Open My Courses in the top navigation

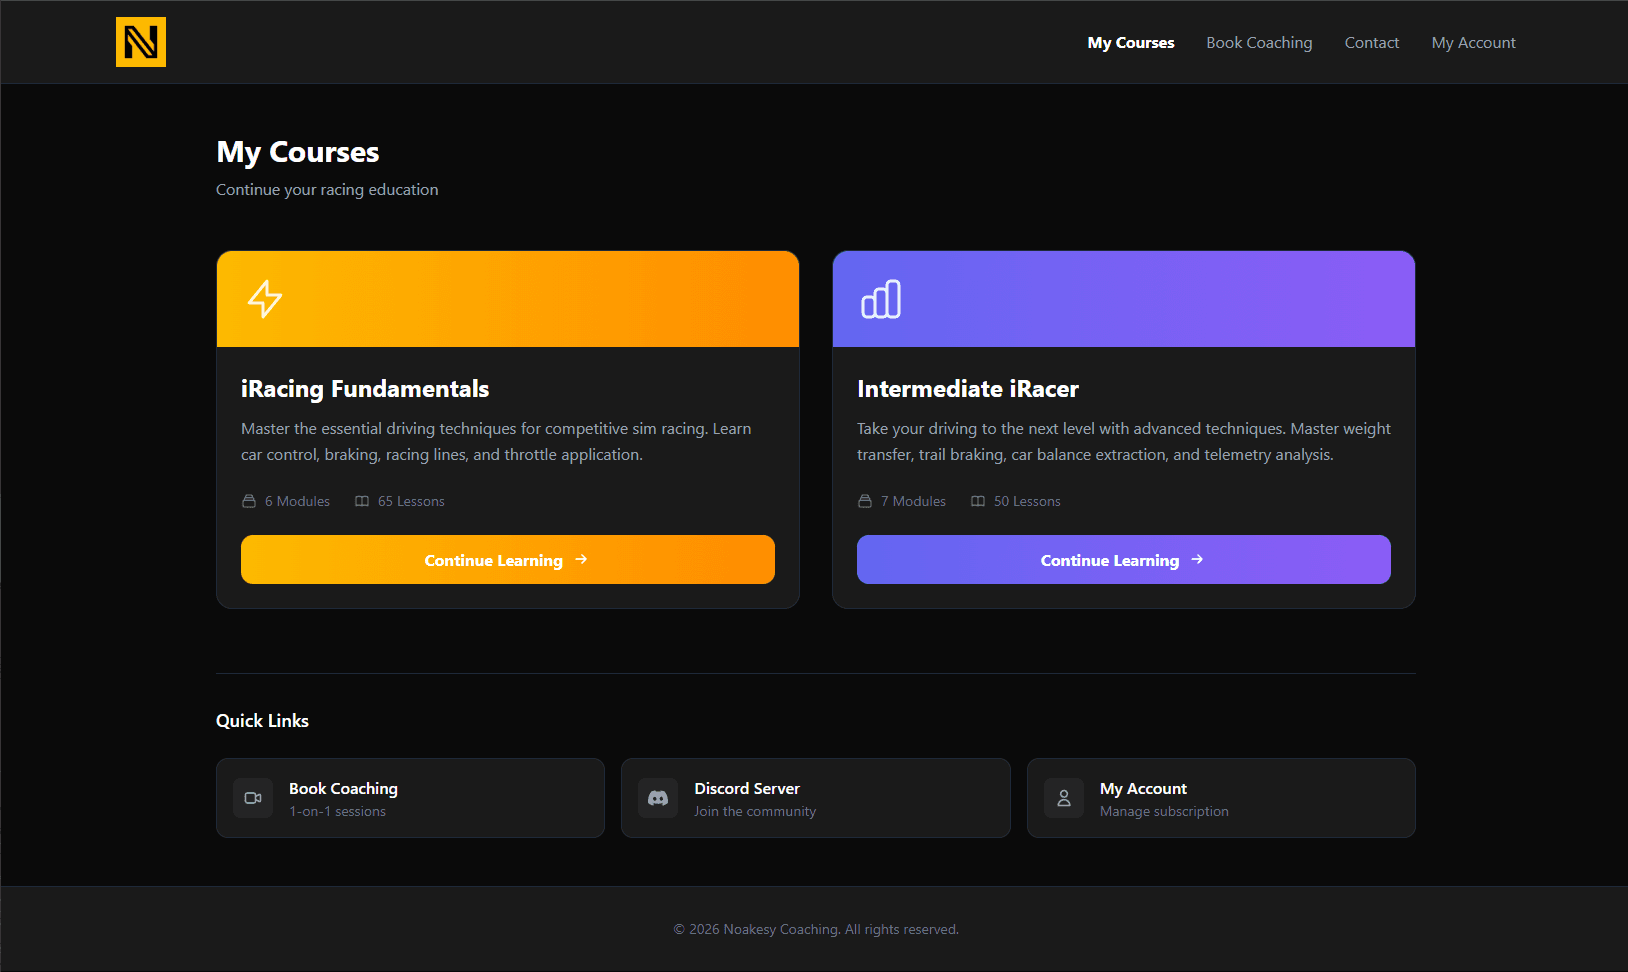[1131, 43]
